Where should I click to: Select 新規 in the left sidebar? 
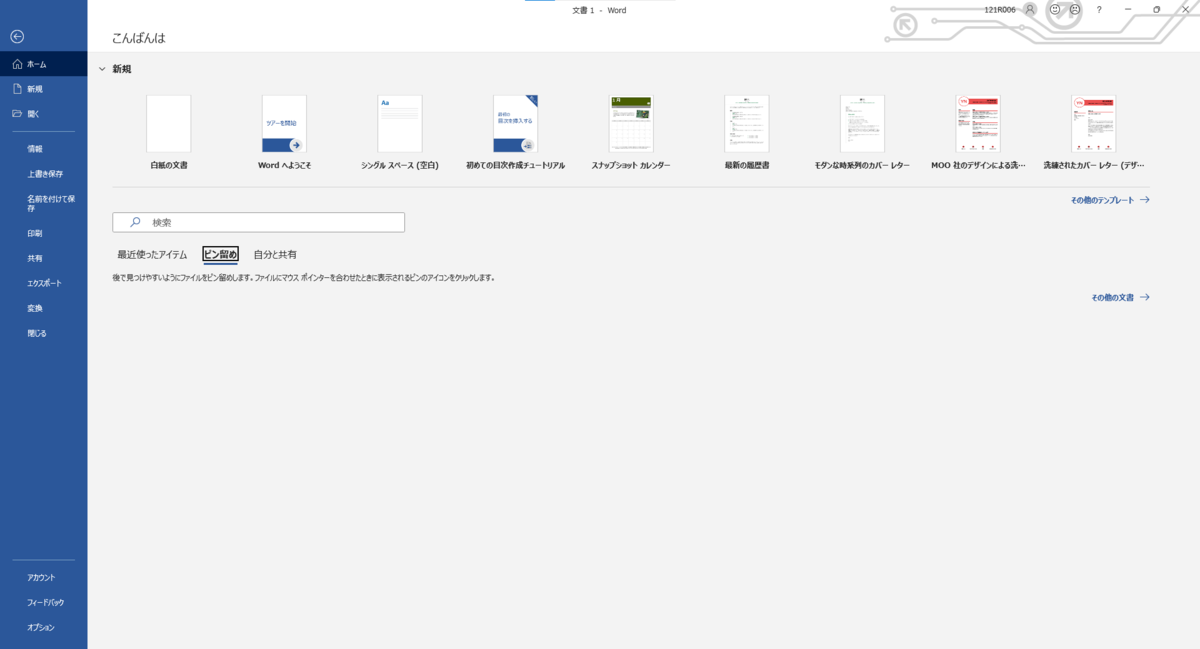[44, 89]
